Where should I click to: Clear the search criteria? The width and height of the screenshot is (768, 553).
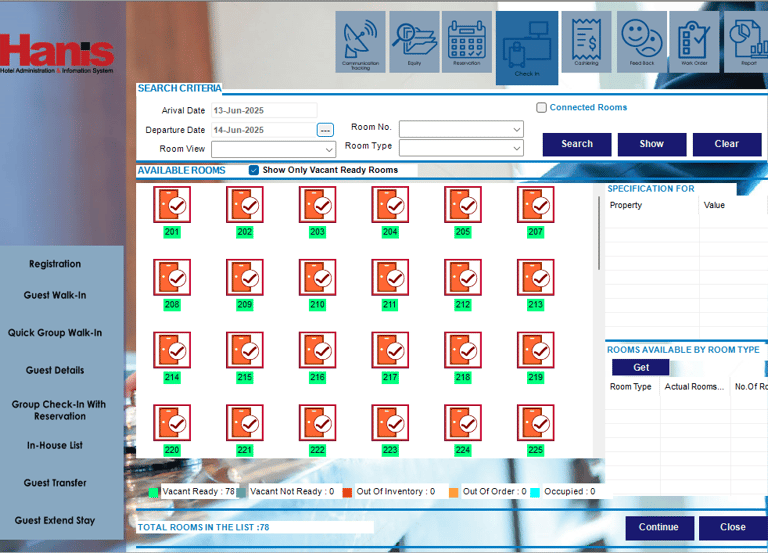pyautogui.click(x=727, y=144)
